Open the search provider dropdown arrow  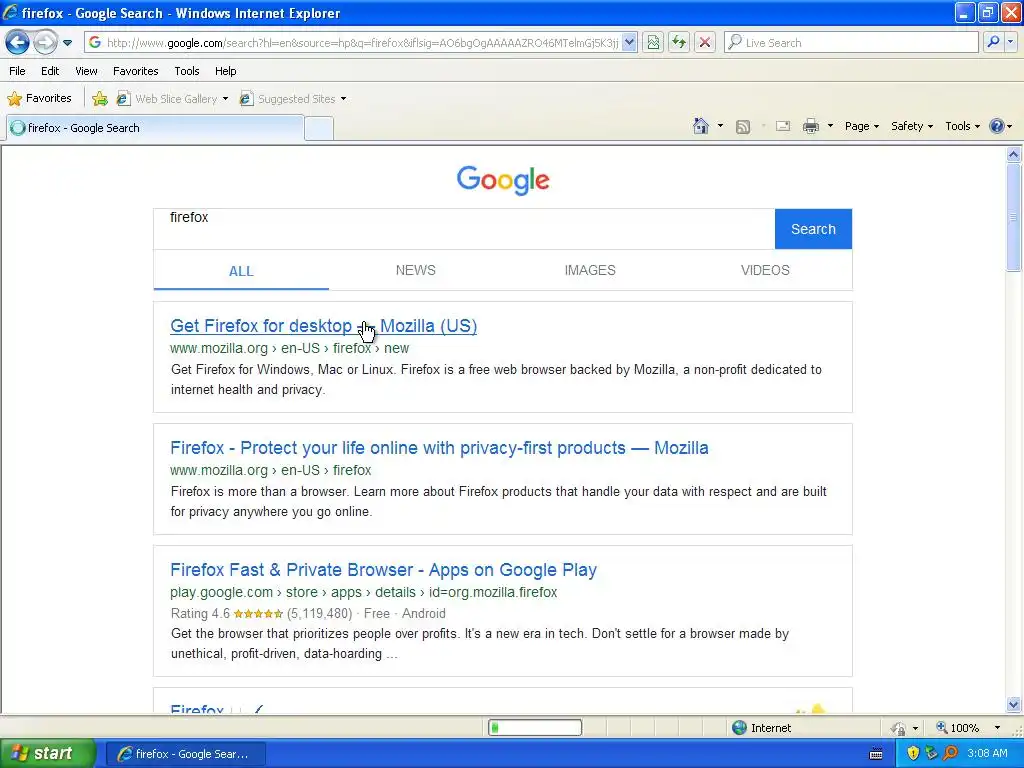[x=1010, y=42]
